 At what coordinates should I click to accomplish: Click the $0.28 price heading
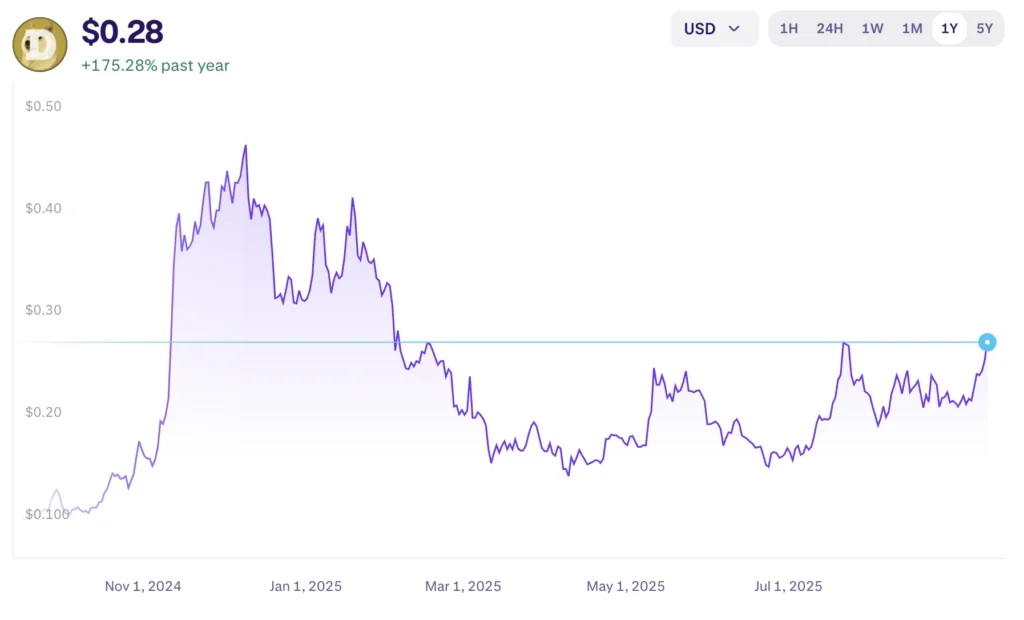[x=112, y=30]
